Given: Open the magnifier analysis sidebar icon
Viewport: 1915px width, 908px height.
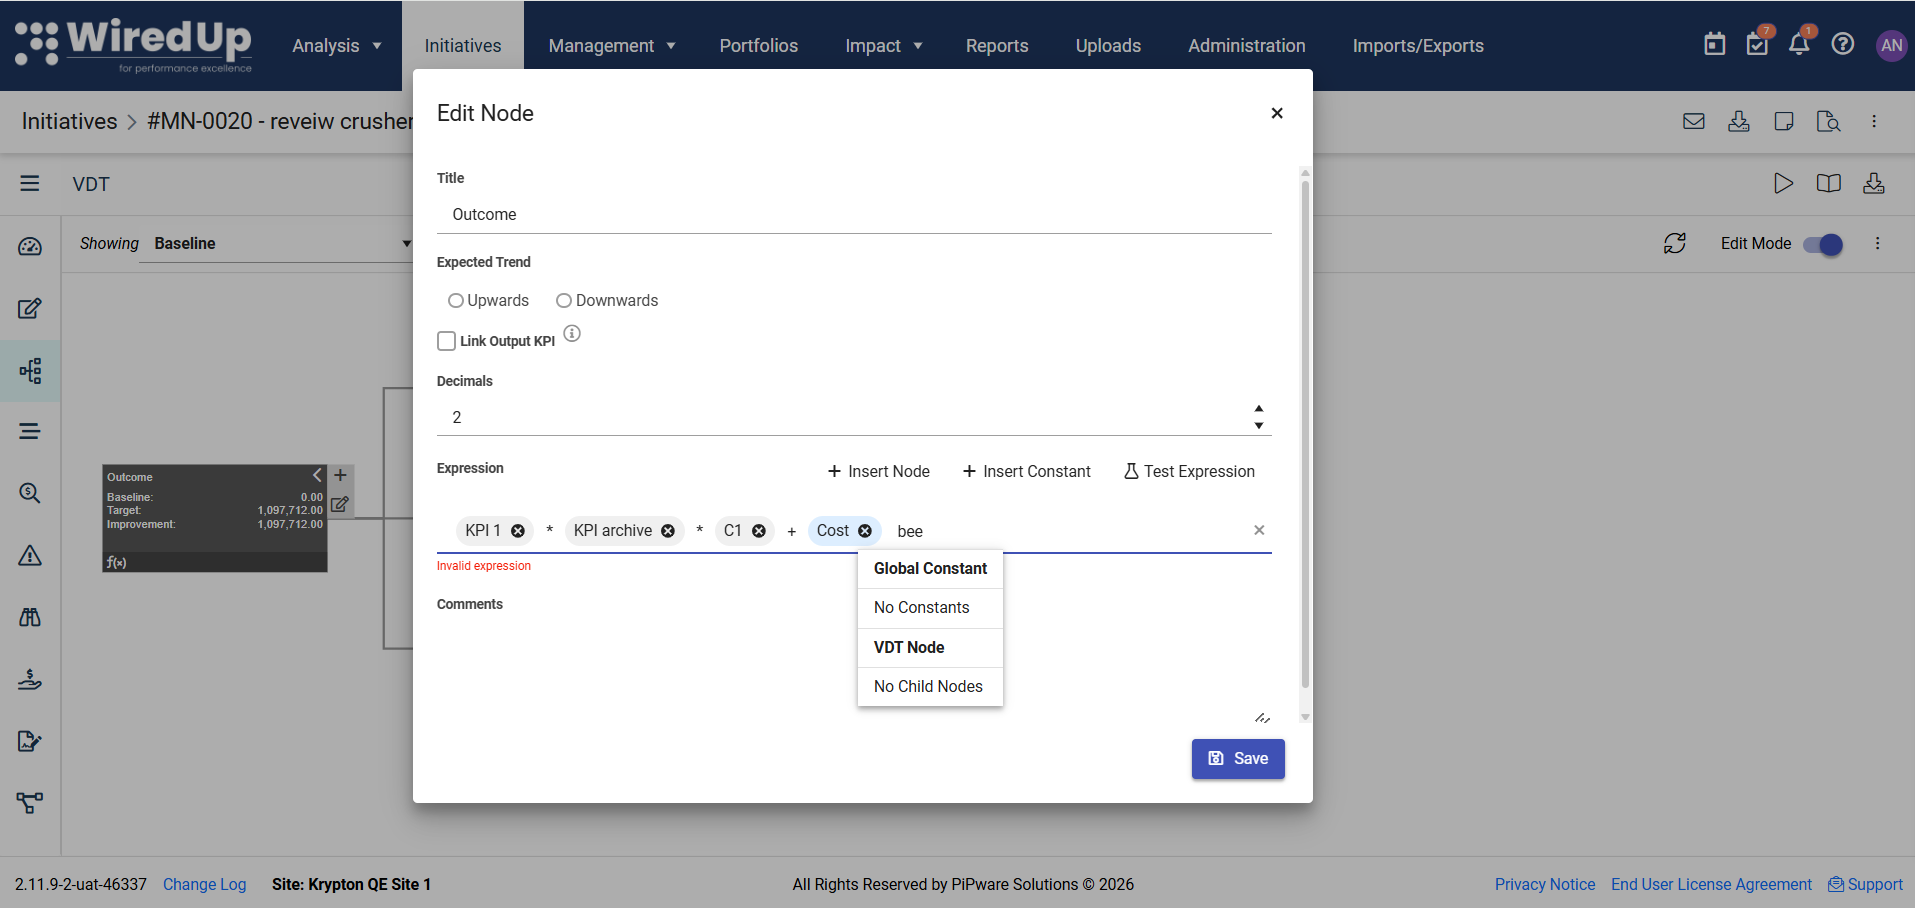Looking at the screenshot, I should [30, 493].
